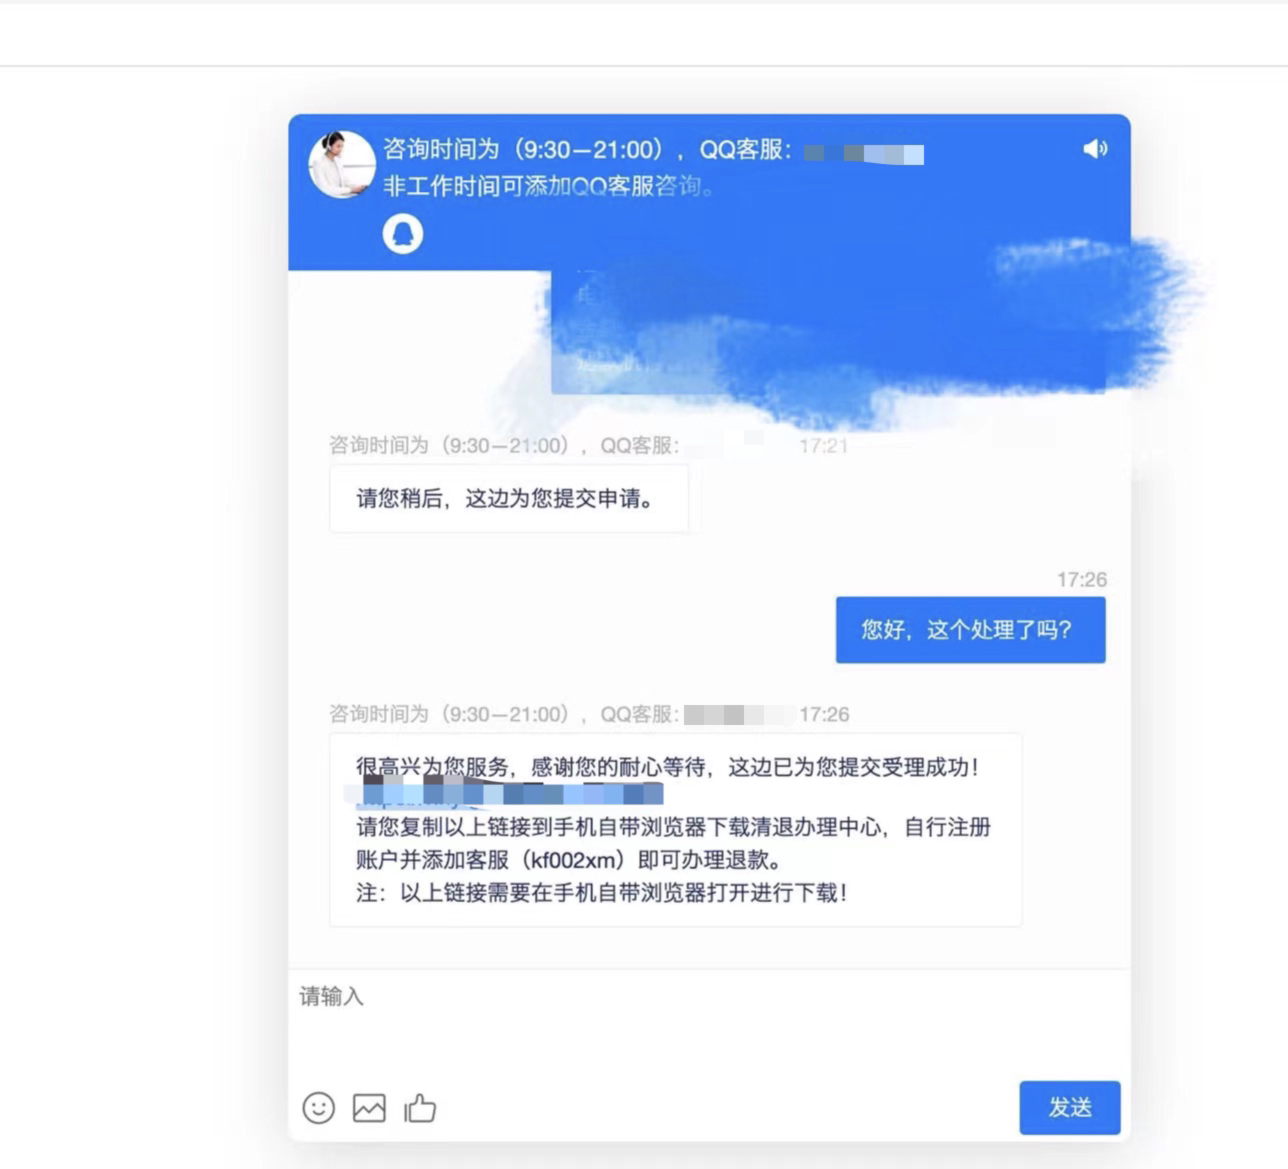Mute the chat sound speaker icon
The width and height of the screenshot is (1288, 1169).
(x=1095, y=149)
